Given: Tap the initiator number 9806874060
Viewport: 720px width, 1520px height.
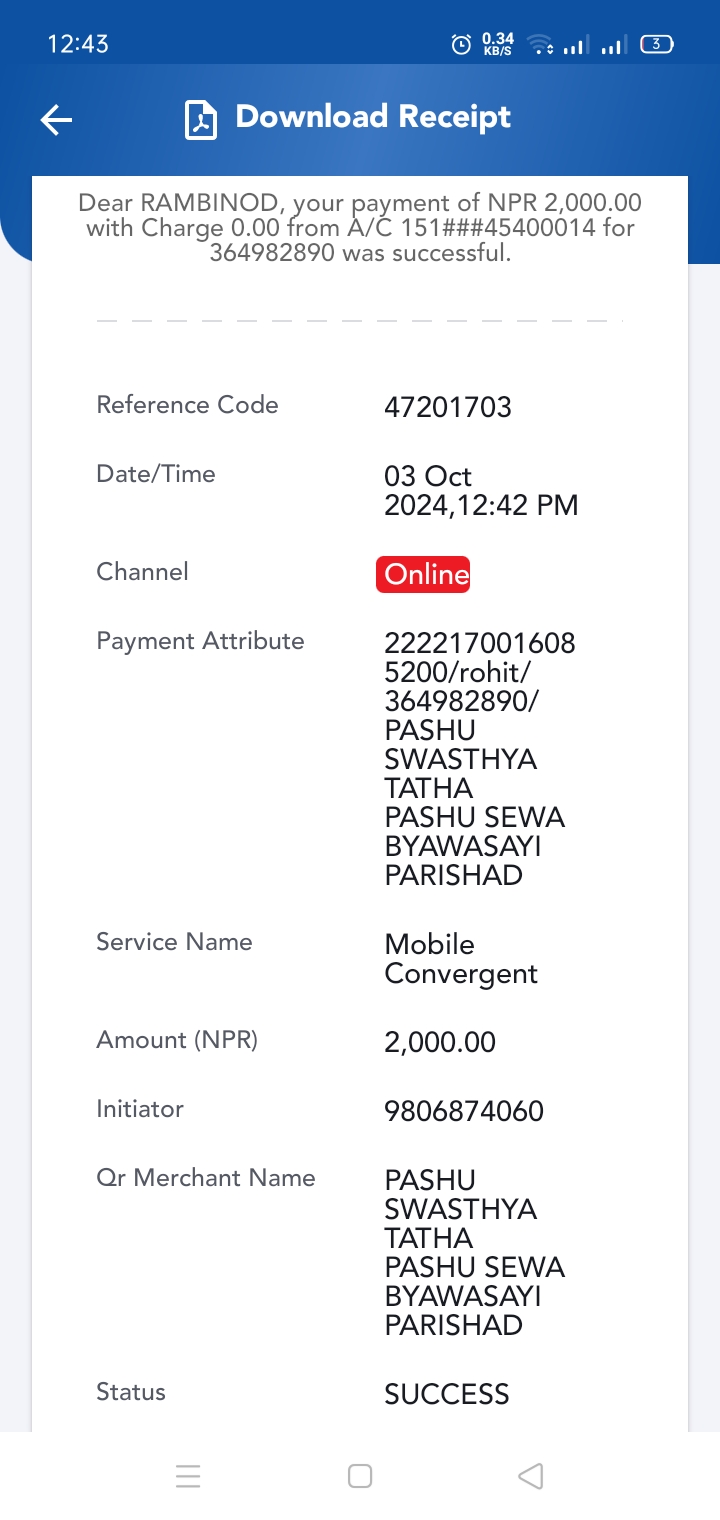Looking at the screenshot, I should [464, 1111].
